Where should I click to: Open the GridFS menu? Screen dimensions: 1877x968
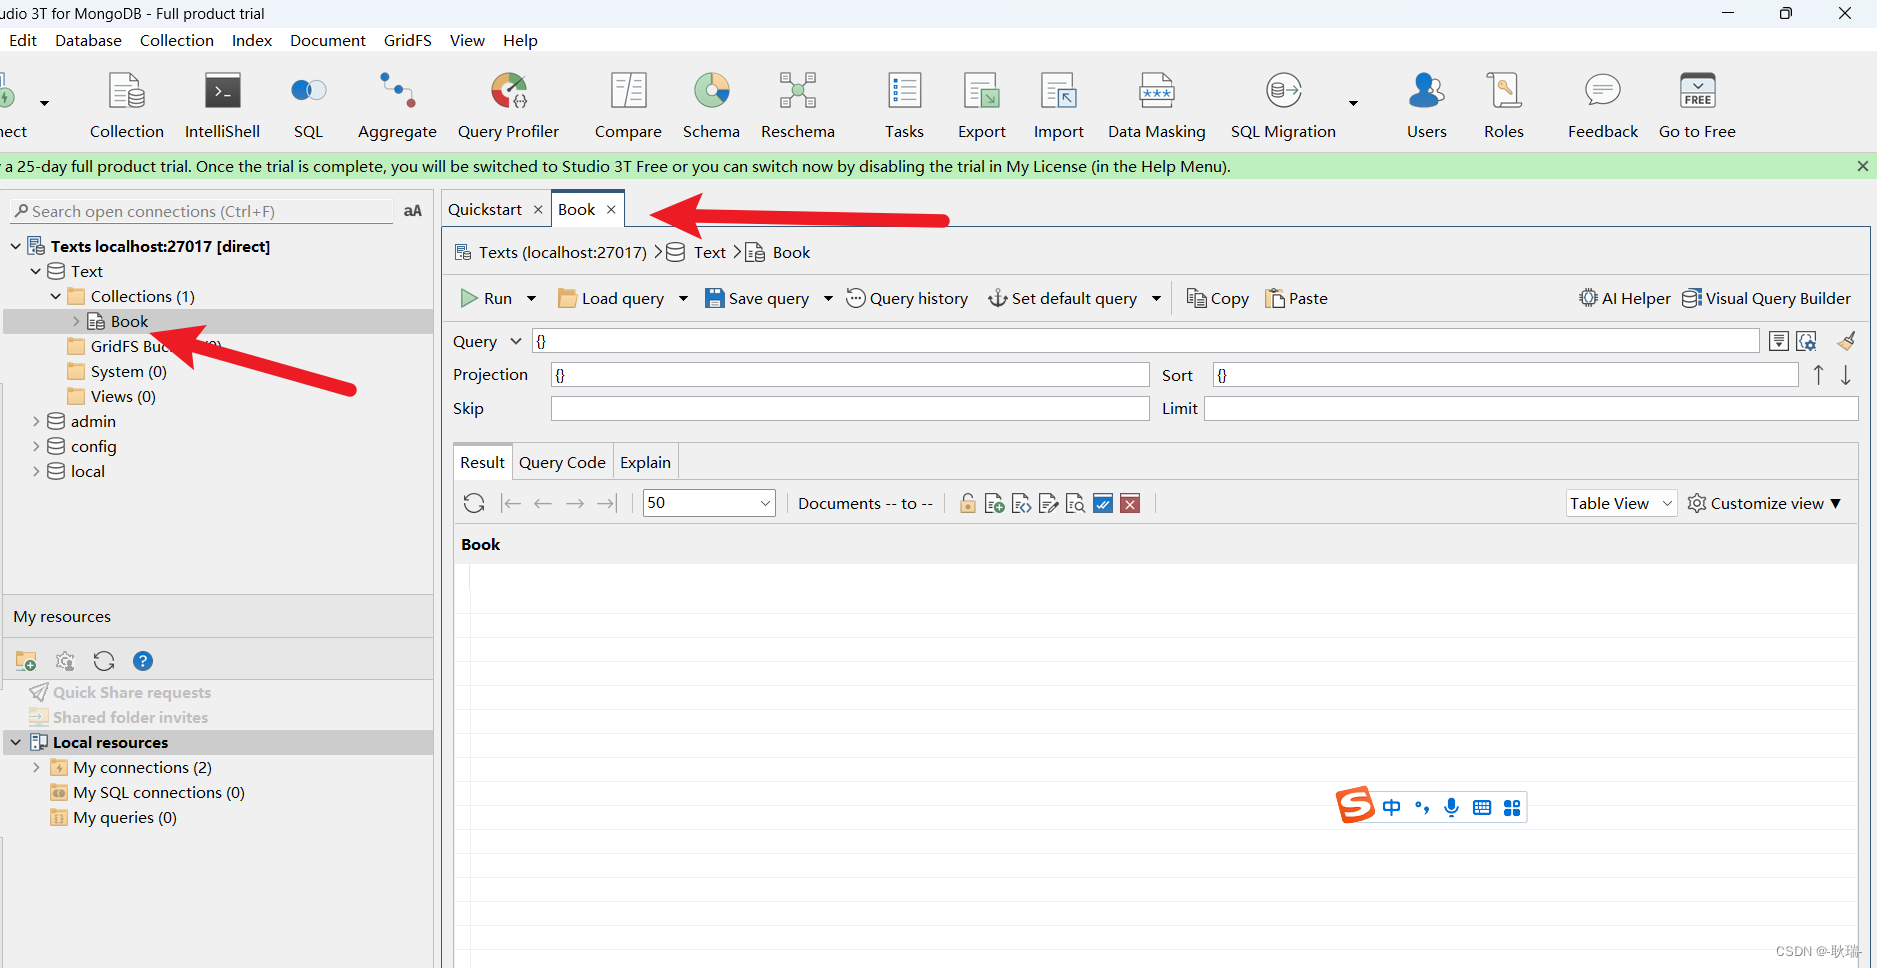pos(408,40)
